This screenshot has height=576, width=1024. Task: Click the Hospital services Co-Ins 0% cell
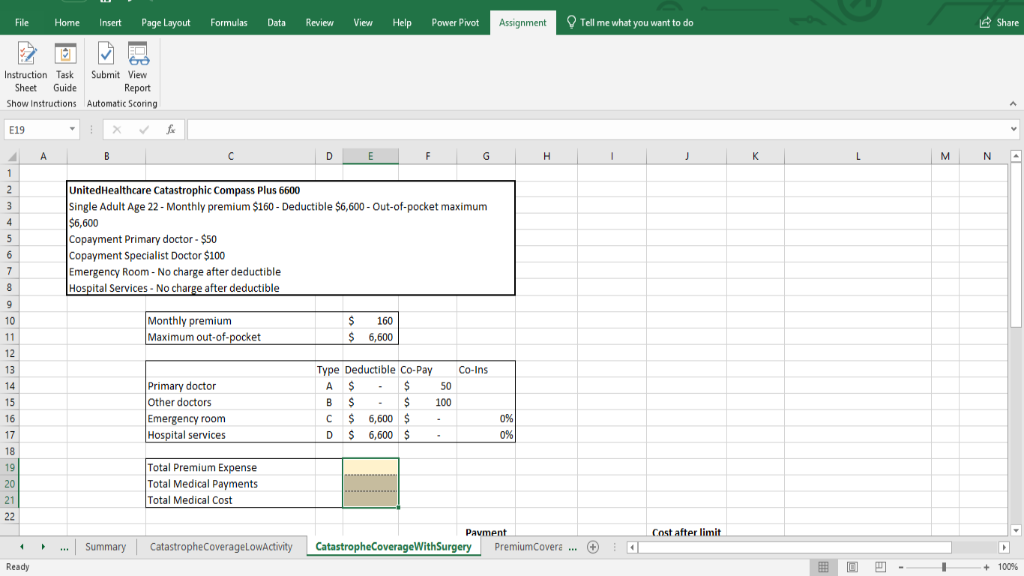pyautogui.click(x=486, y=435)
